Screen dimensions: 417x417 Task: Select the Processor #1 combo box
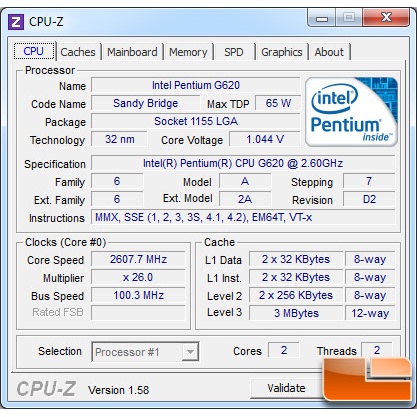(145, 352)
